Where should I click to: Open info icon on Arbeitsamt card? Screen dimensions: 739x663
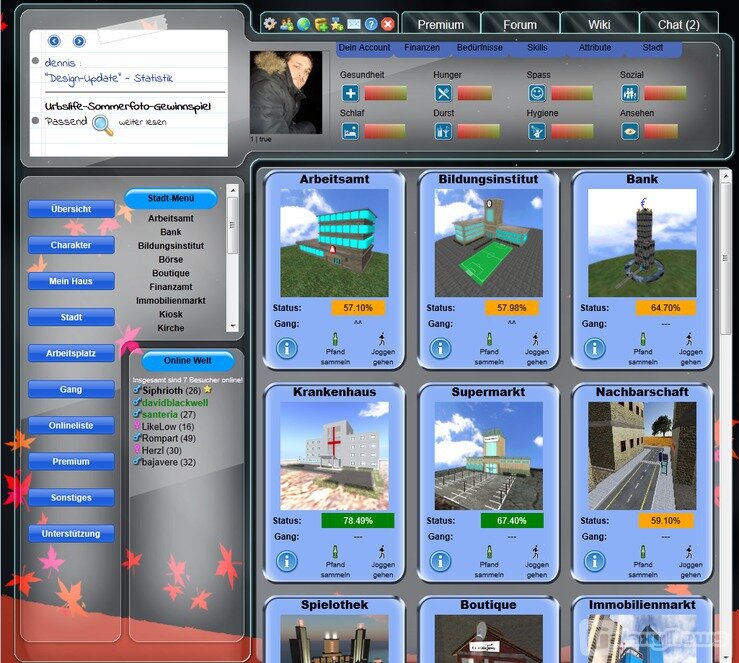287,348
